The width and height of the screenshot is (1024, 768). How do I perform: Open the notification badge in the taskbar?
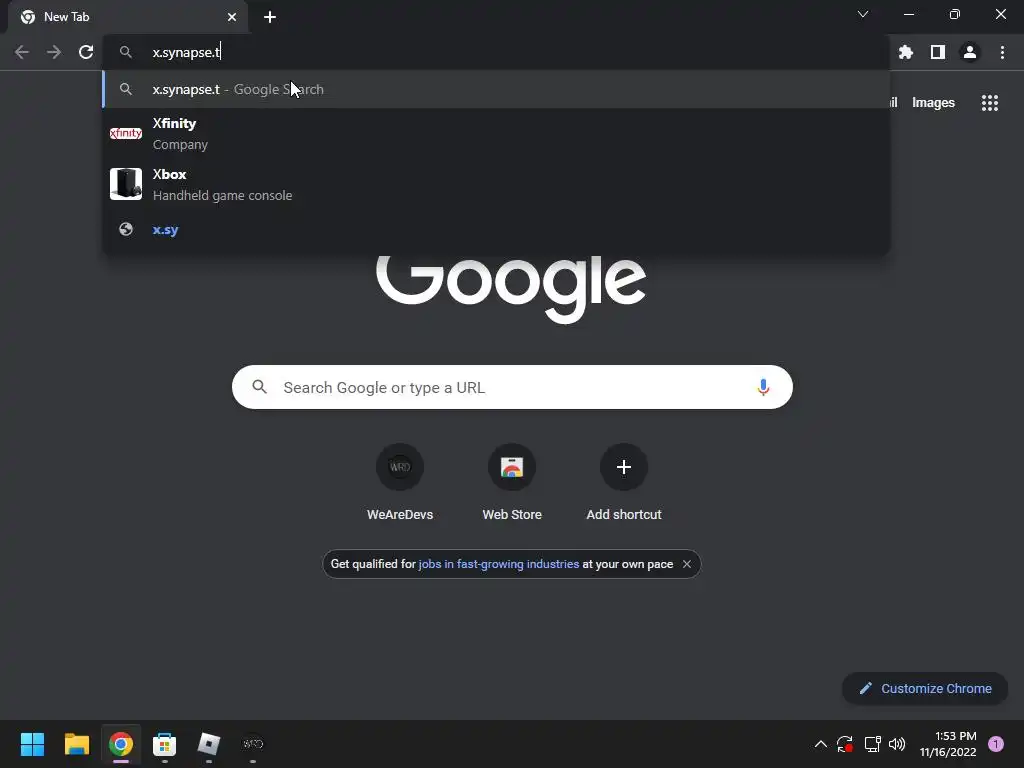(x=996, y=744)
